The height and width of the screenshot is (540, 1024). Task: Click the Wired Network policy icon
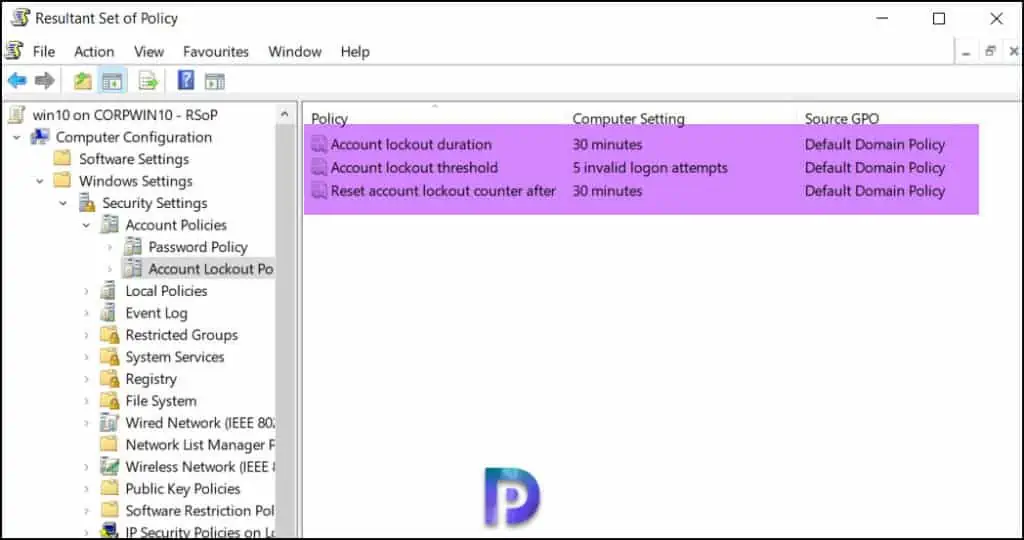[109, 423]
